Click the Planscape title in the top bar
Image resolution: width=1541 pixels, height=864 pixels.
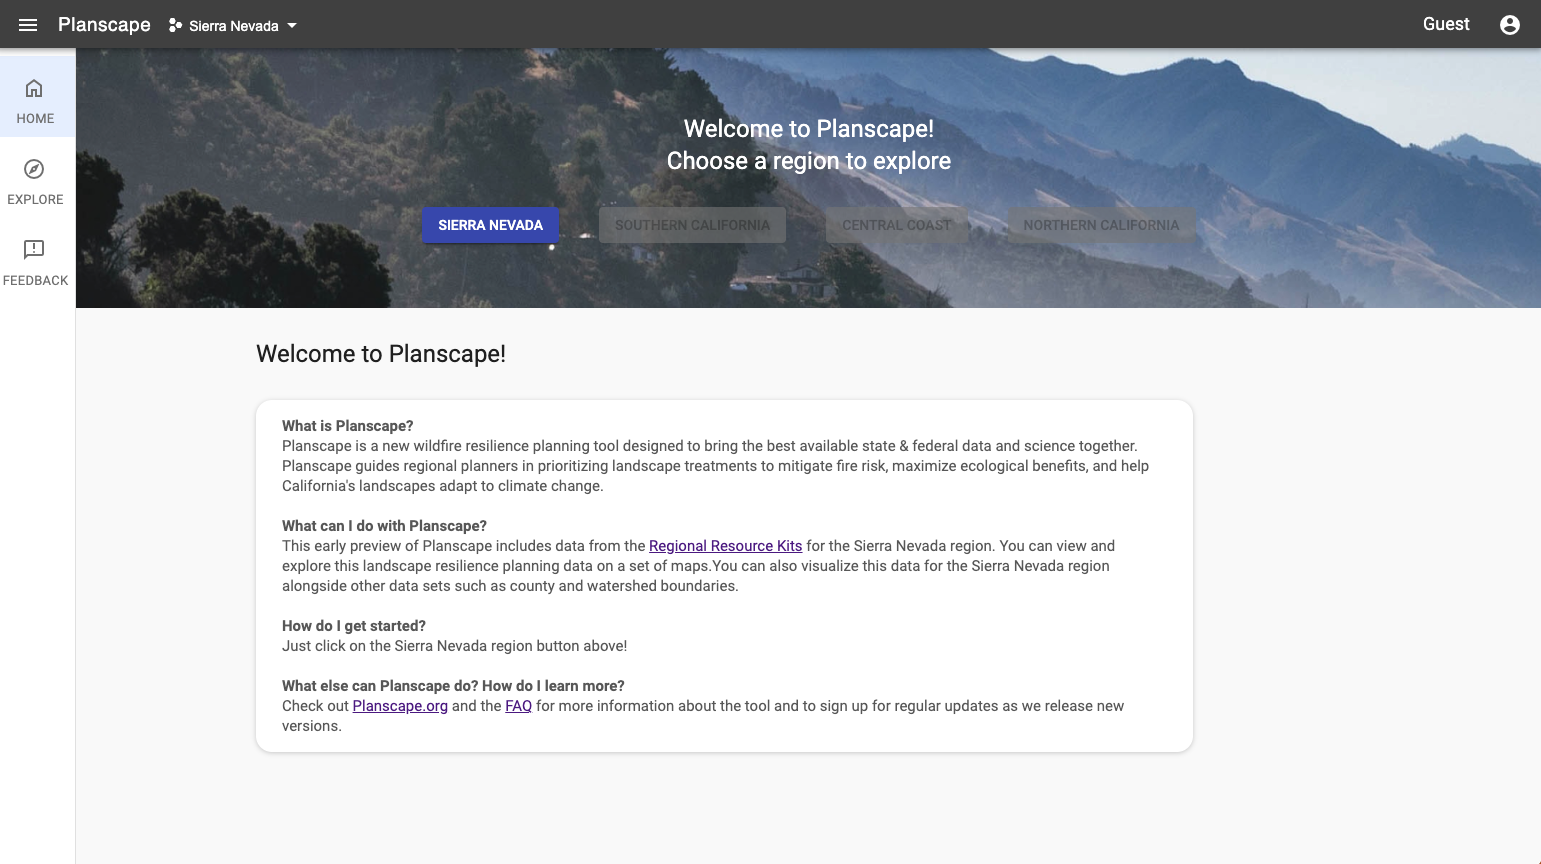point(104,25)
